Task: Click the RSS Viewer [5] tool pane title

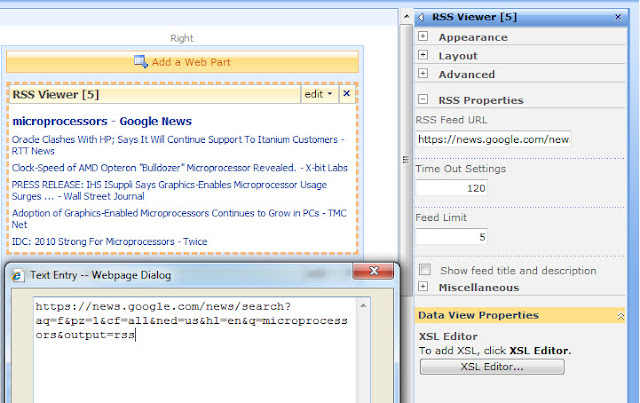Action: point(474,17)
